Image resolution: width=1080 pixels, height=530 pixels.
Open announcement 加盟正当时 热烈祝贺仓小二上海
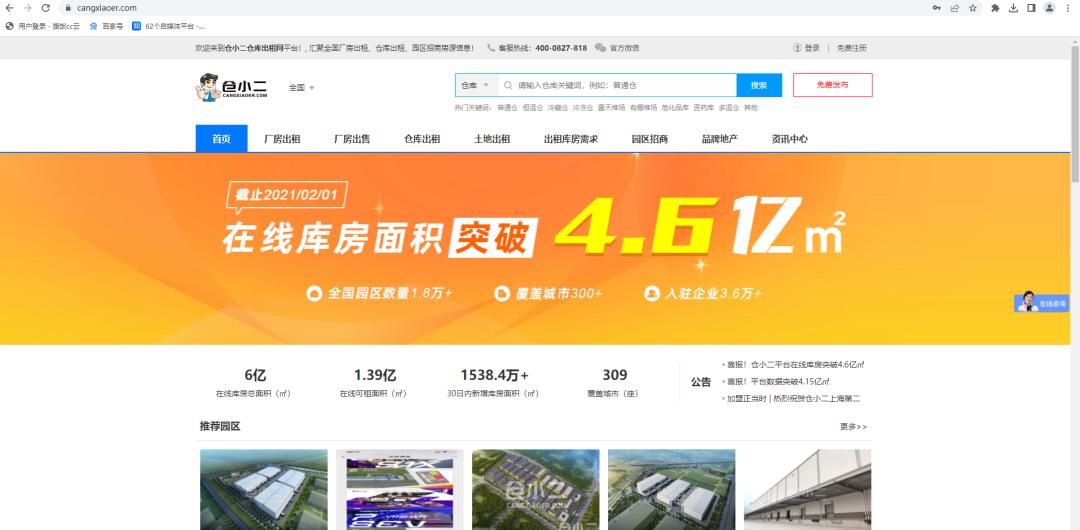tap(793, 398)
